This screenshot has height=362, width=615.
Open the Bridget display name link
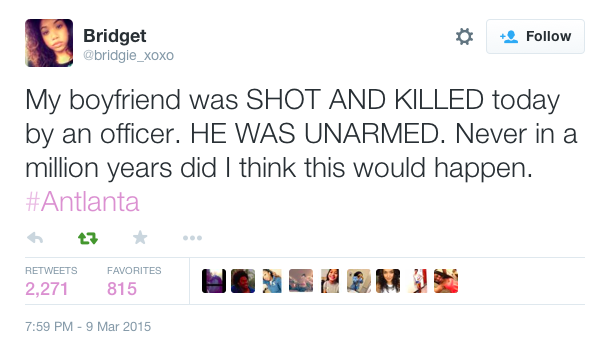(115, 36)
